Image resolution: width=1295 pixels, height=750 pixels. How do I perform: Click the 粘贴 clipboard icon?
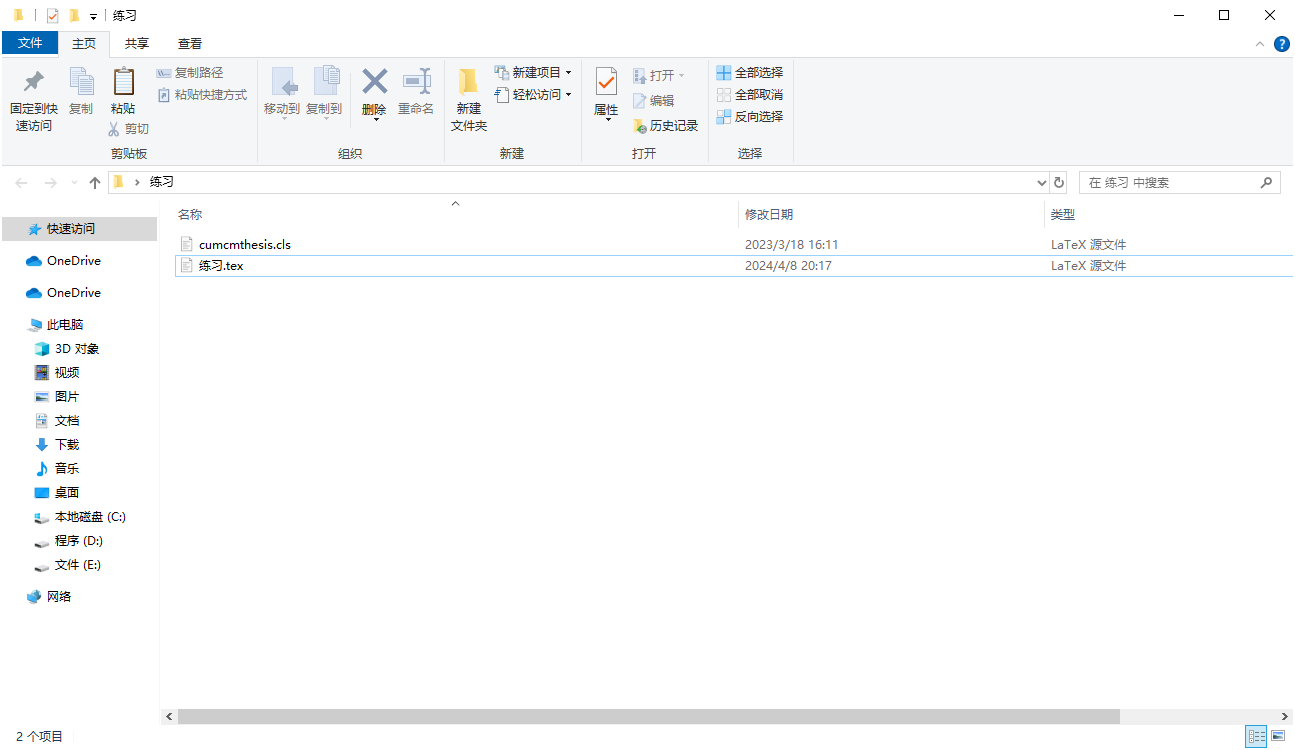[123, 82]
